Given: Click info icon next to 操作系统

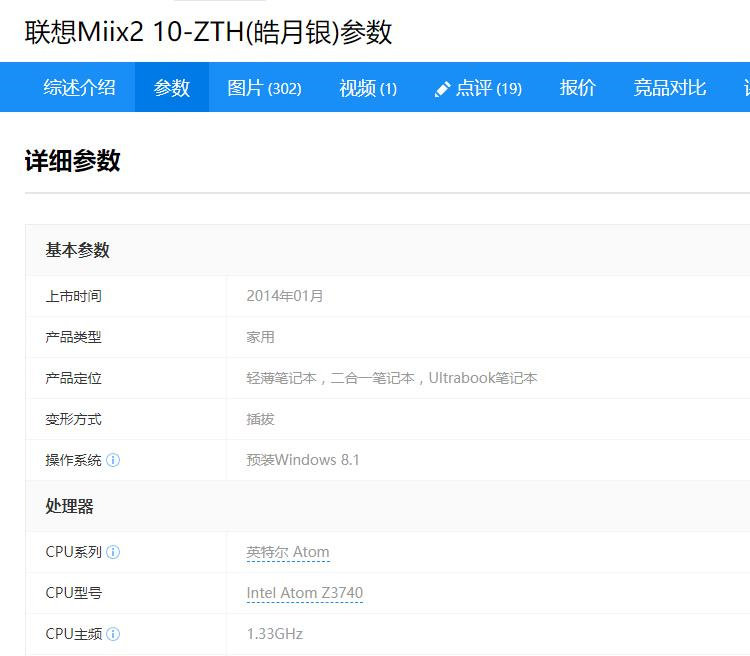Looking at the screenshot, I should pyautogui.click(x=113, y=460).
